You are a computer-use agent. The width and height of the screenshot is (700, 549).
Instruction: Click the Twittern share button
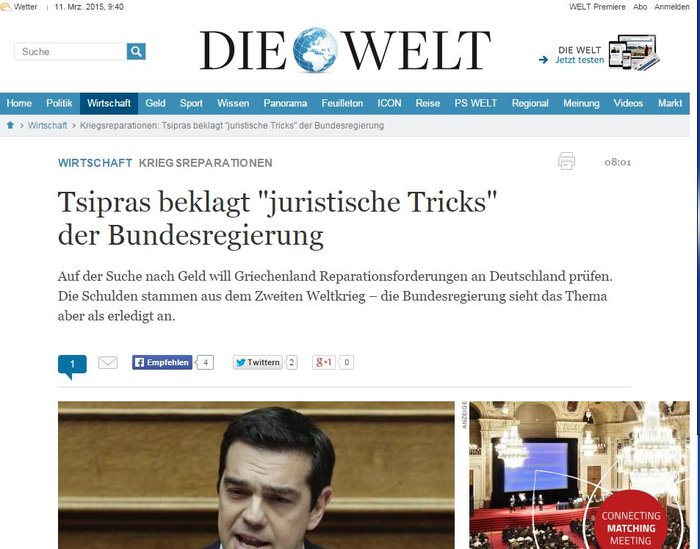point(258,362)
